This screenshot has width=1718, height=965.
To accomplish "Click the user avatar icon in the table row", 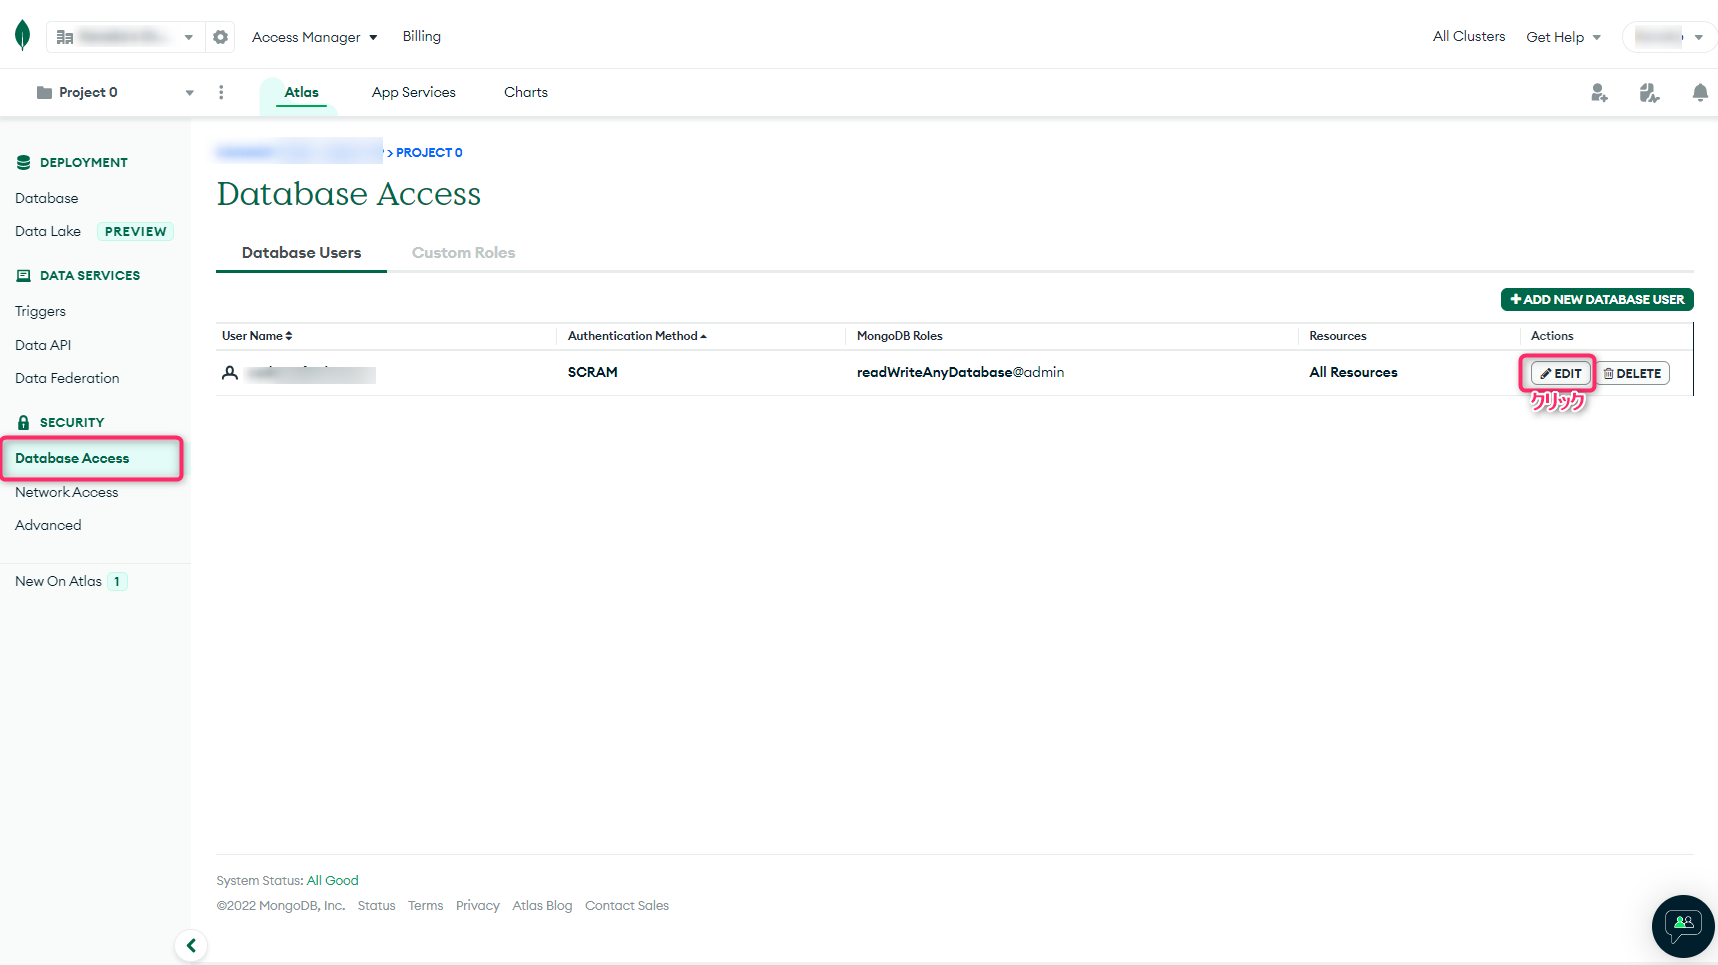I will [231, 372].
